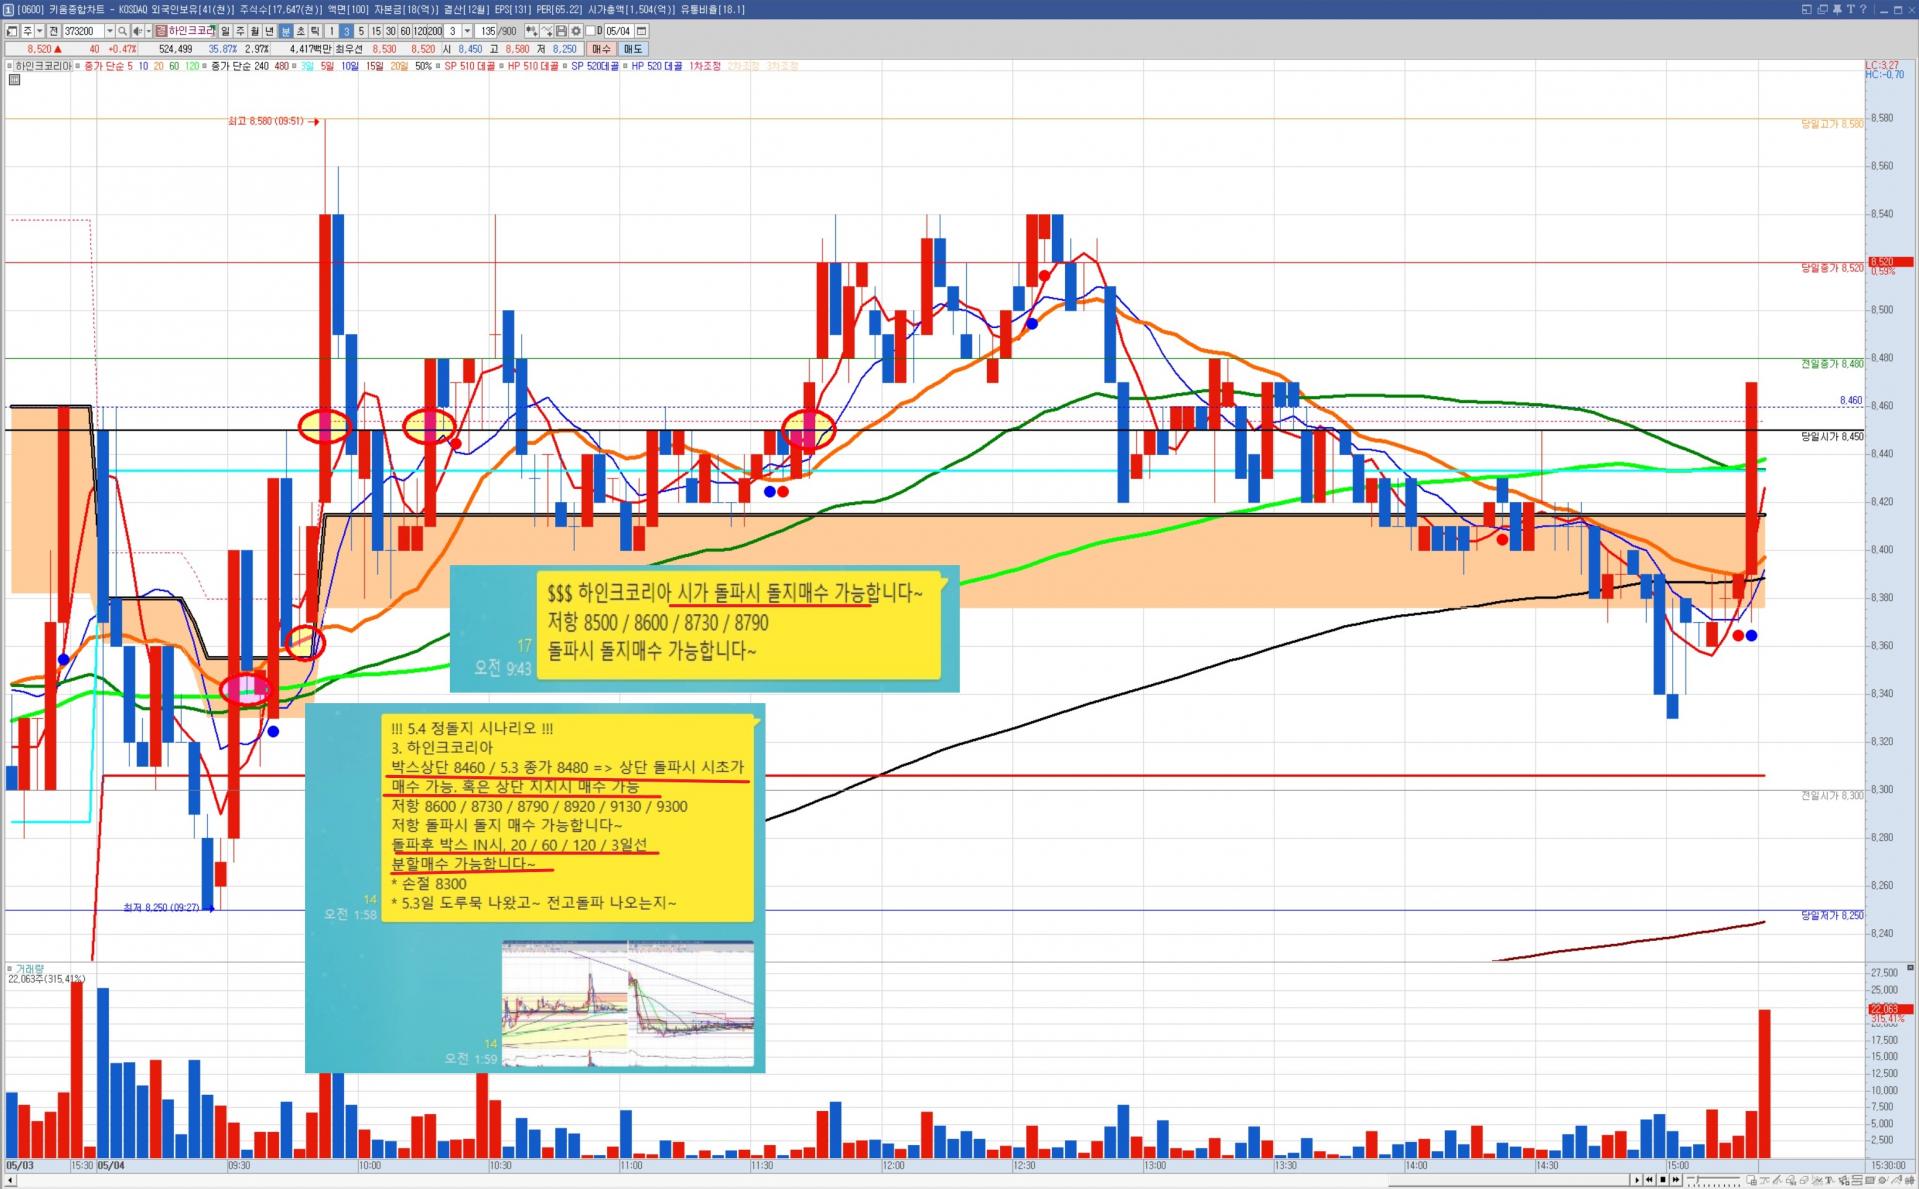Screen dimensions: 1919x1189
Task: Click the 당일시가 8,450 price label
Action: [x=1832, y=437]
